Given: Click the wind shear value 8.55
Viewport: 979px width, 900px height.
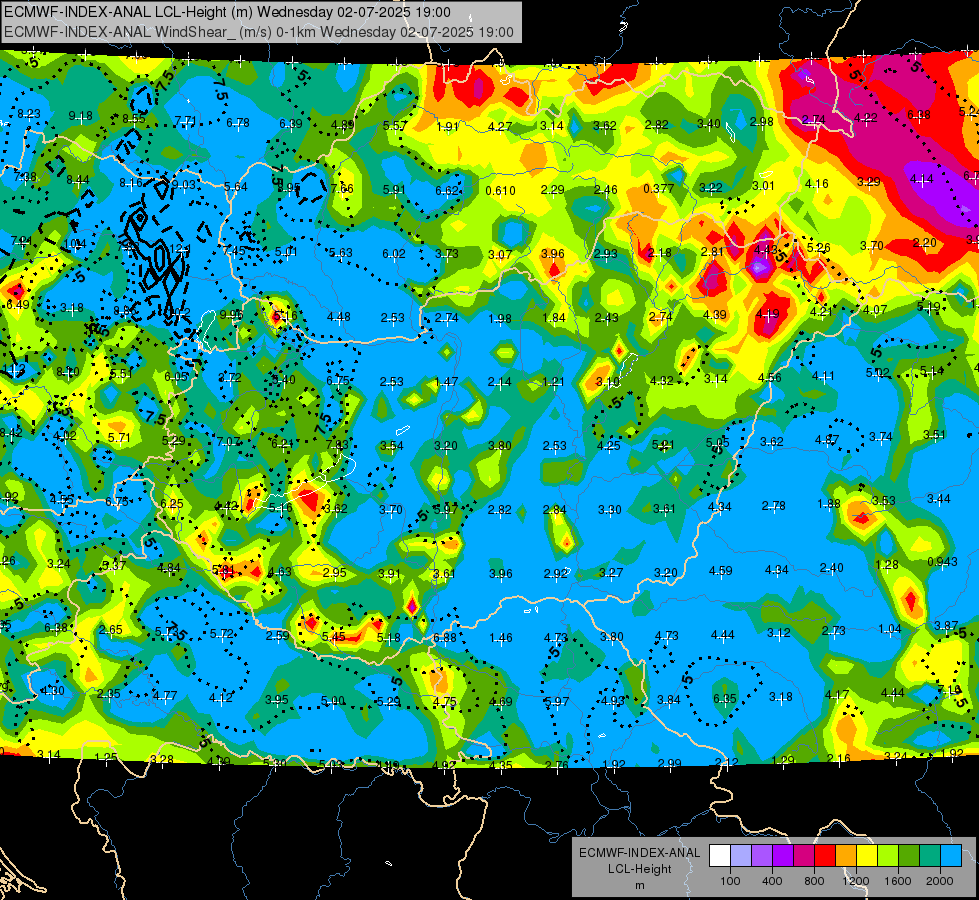Looking at the screenshot, I should [134, 119].
